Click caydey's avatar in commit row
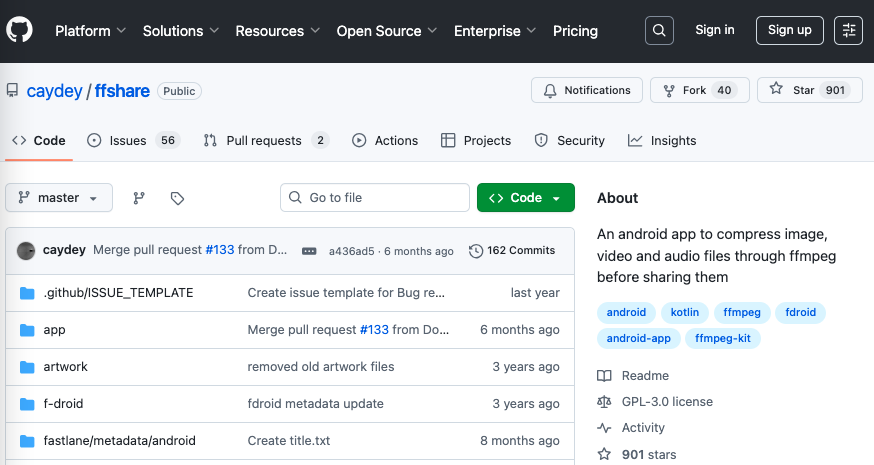874x465 pixels. coord(26,251)
